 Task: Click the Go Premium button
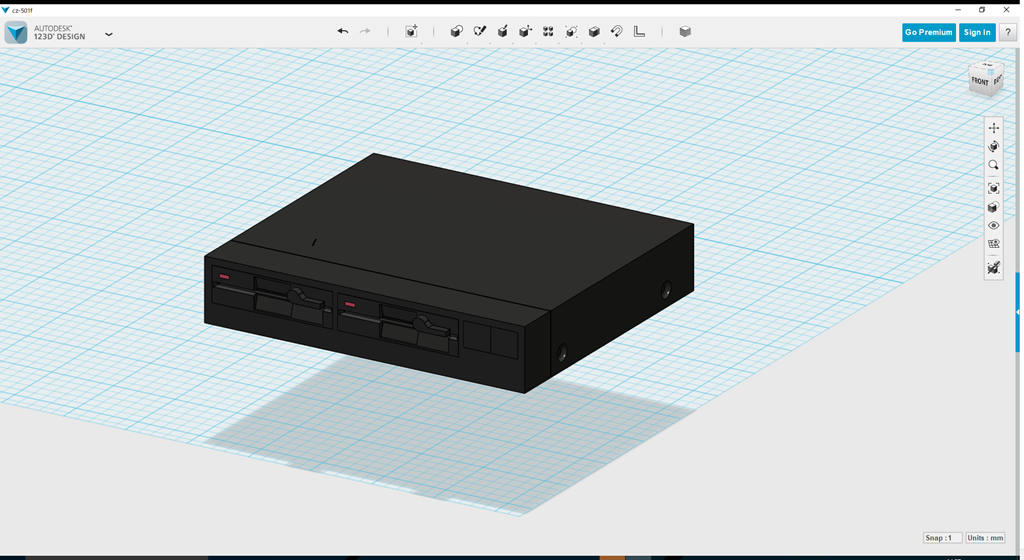[928, 32]
